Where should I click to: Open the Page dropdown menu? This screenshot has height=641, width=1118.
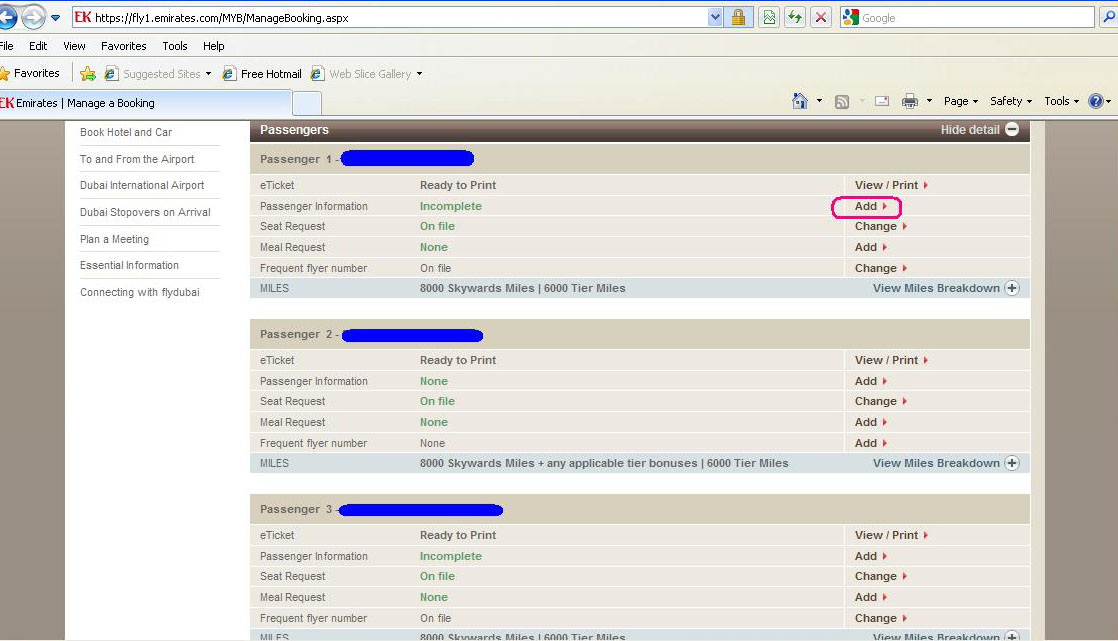coord(960,101)
